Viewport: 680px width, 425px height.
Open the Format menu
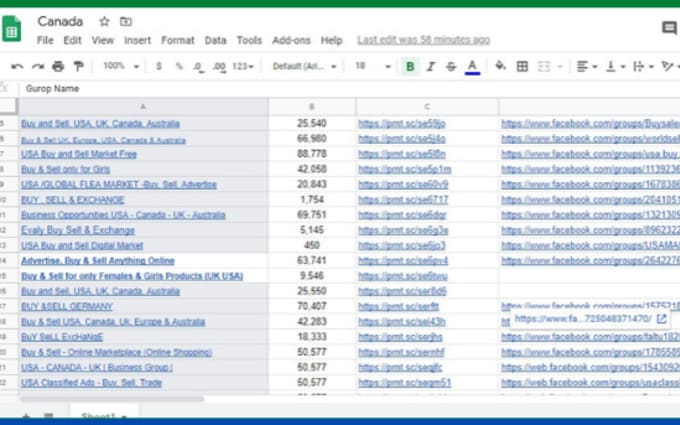tap(178, 40)
